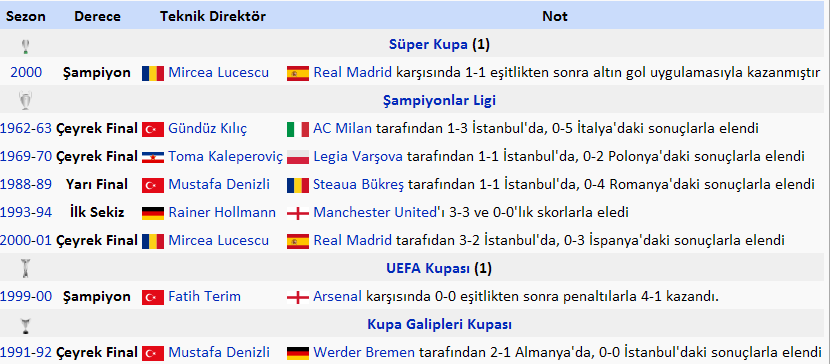Open the Werder Bremen link
Image resolution: width=836 pixels, height=364 pixels.
[364, 352]
